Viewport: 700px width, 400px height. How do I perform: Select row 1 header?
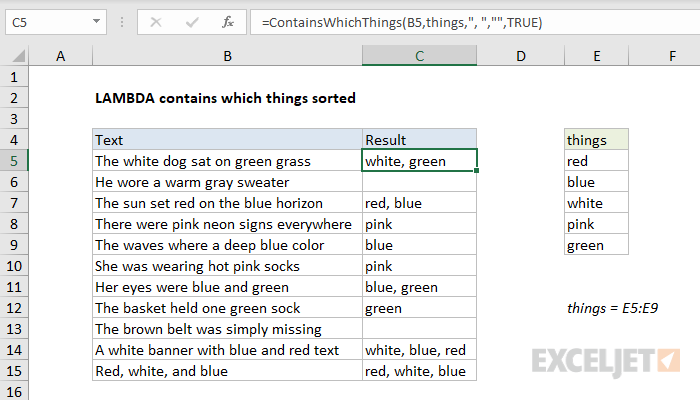pyautogui.click(x=14, y=77)
